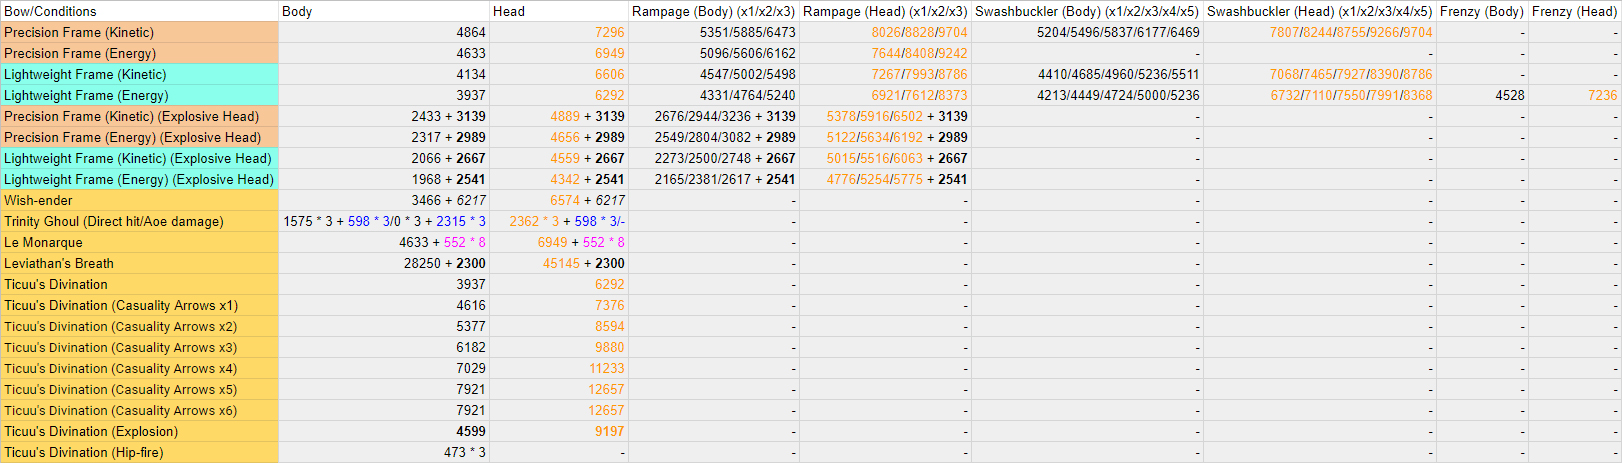The height and width of the screenshot is (463, 1622).
Task: Select Lightweight Frame (Kinetic) (Explosive Head) label
Action: tap(139, 158)
